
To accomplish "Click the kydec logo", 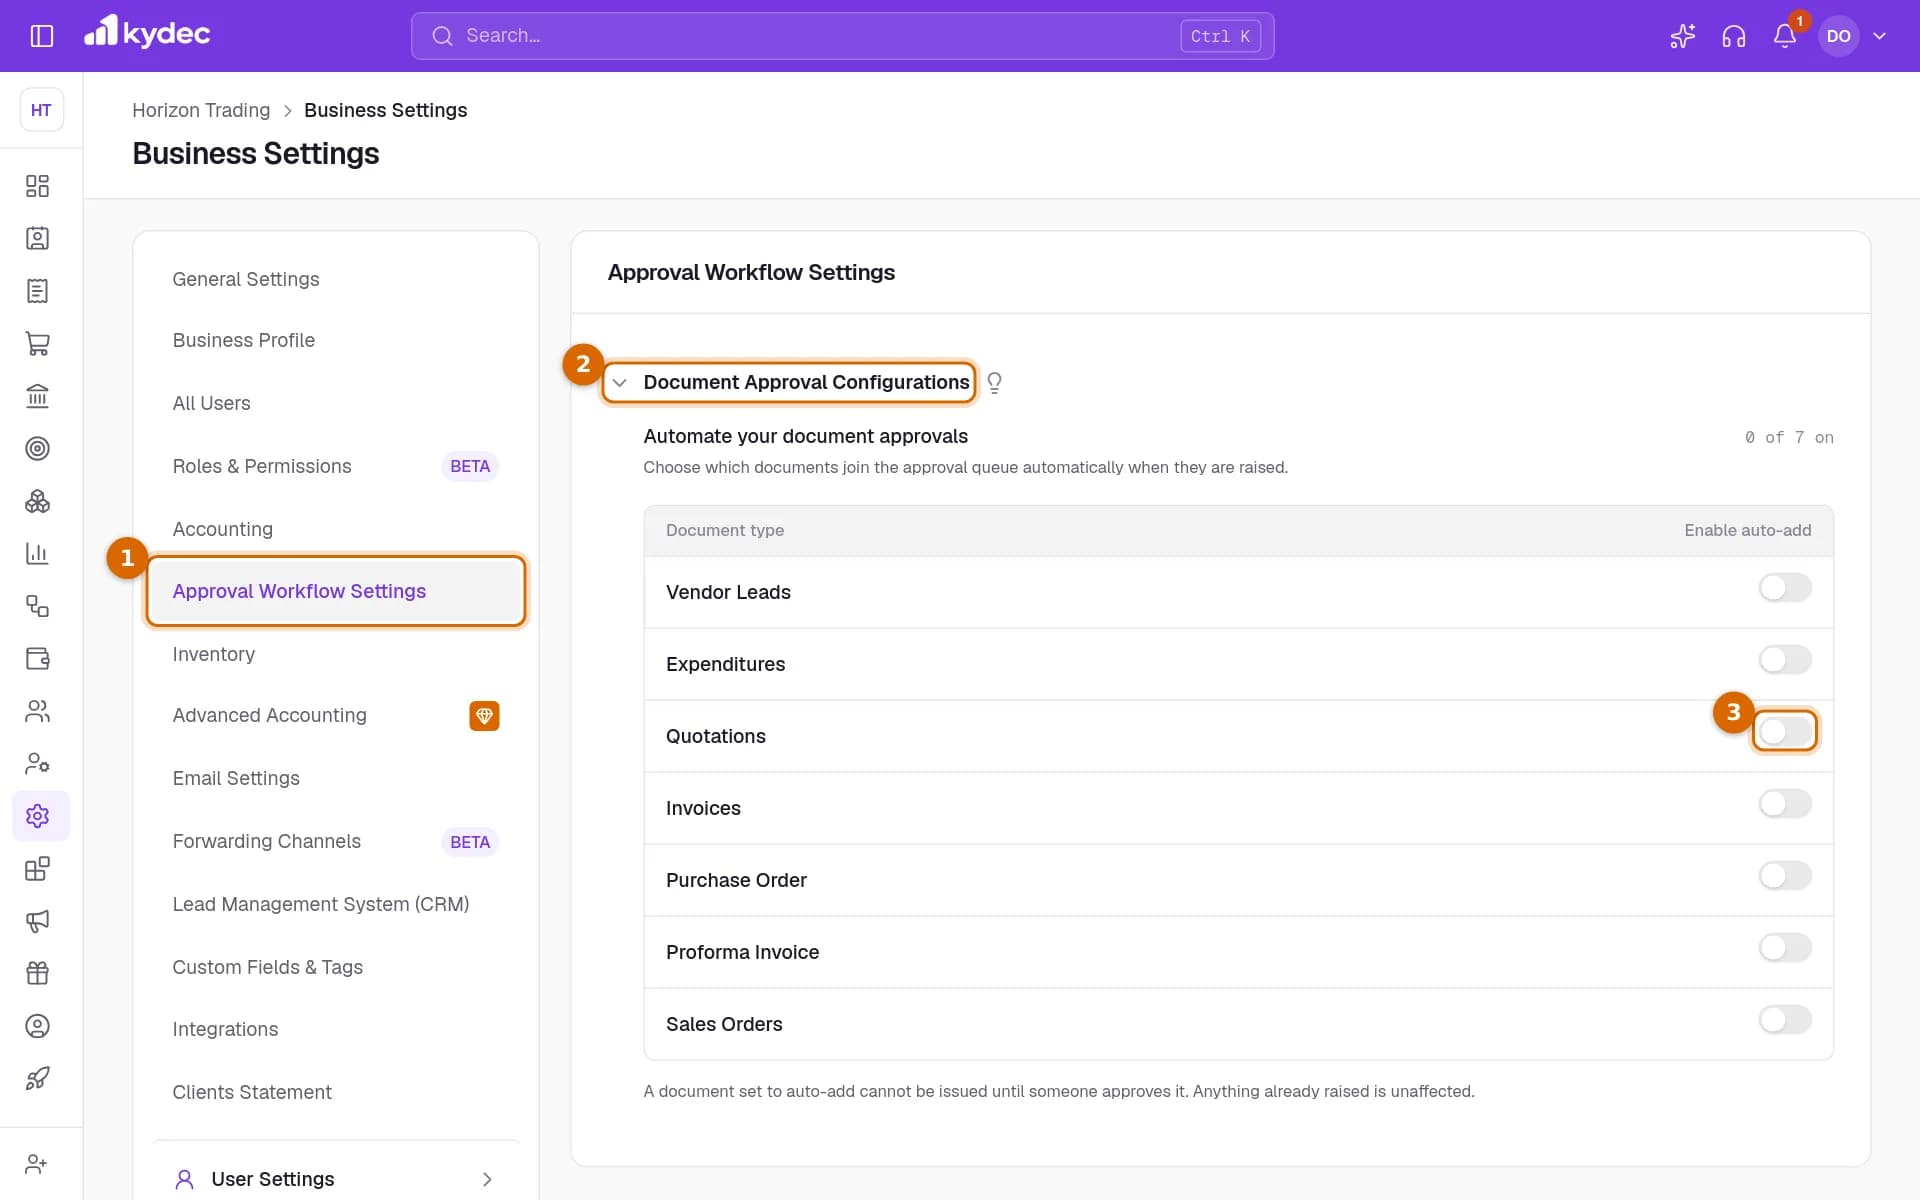I will coord(147,33).
